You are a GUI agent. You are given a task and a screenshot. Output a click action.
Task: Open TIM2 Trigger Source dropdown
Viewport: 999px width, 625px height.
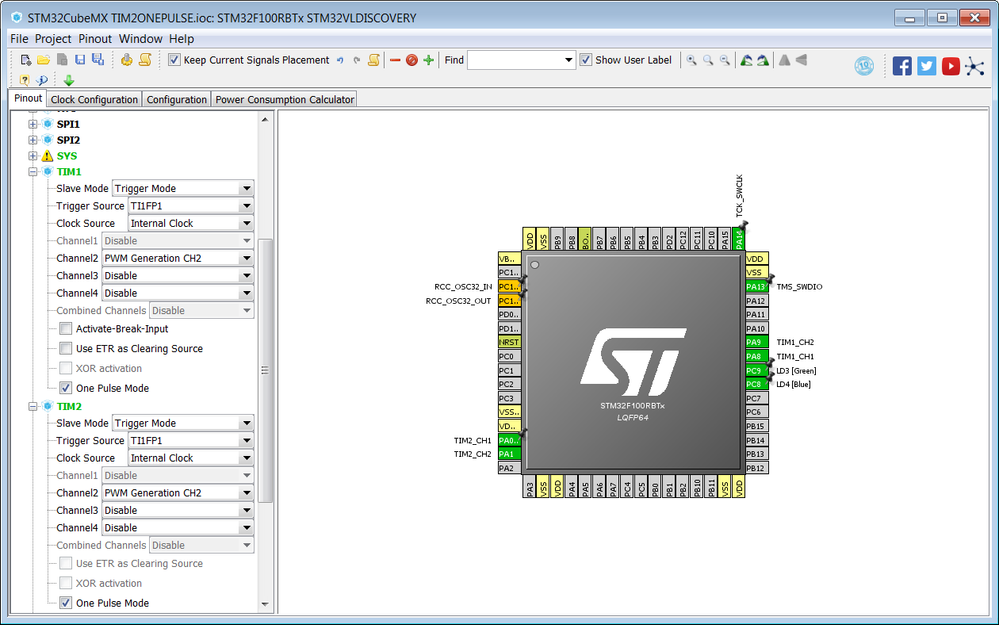tap(190, 441)
